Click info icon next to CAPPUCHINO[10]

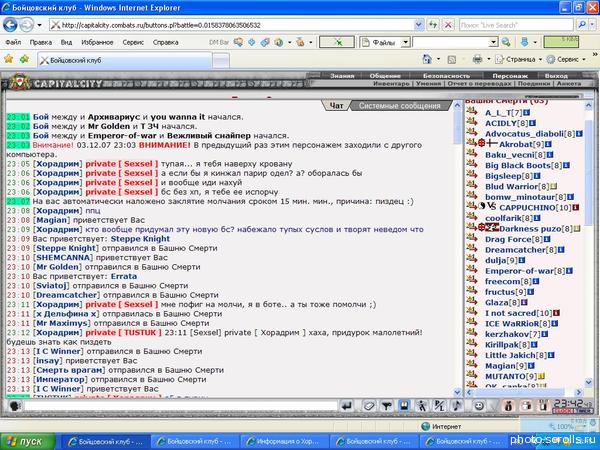pyautogui.click(x=576, y=207)
